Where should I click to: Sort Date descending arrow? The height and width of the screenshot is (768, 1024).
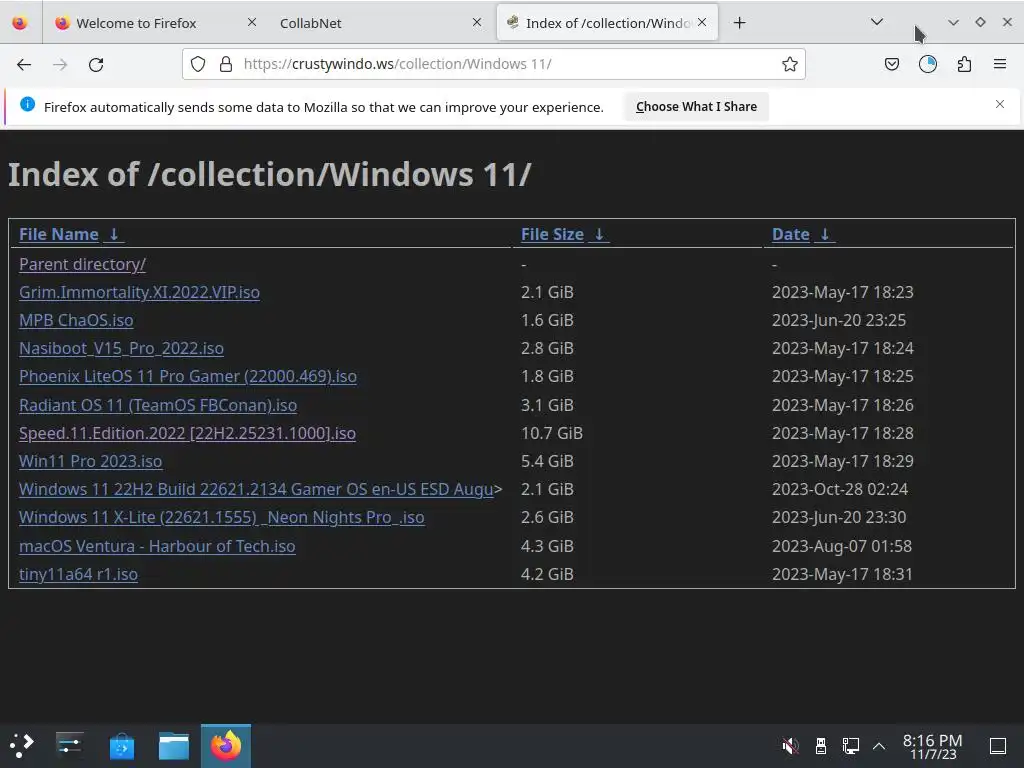point(825,234)
